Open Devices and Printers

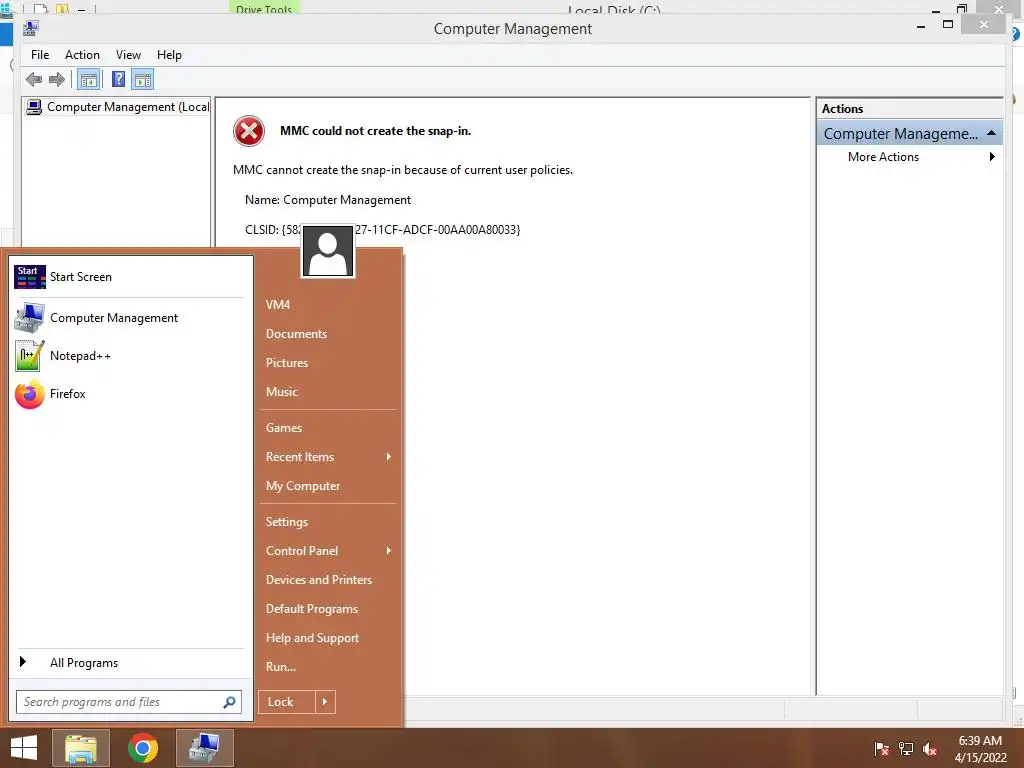[x=319, y=580]
